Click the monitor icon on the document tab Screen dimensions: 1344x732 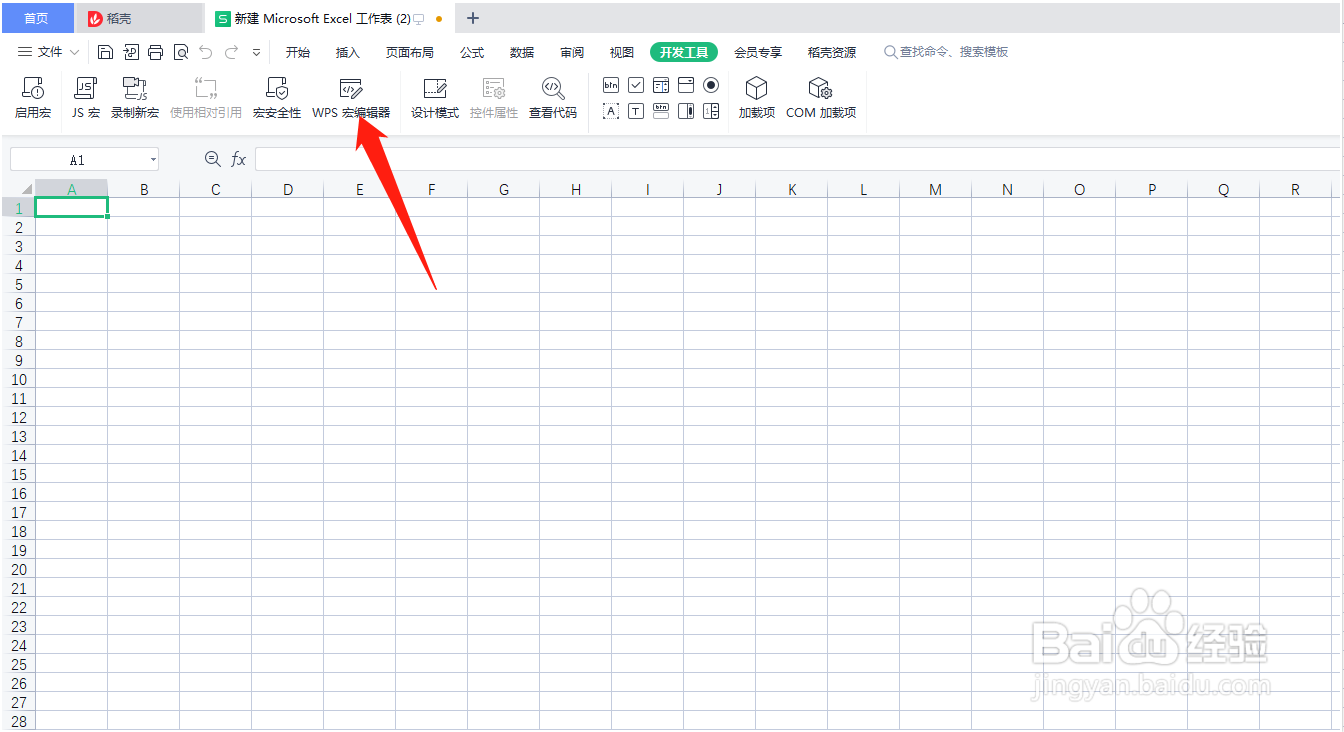419,19
